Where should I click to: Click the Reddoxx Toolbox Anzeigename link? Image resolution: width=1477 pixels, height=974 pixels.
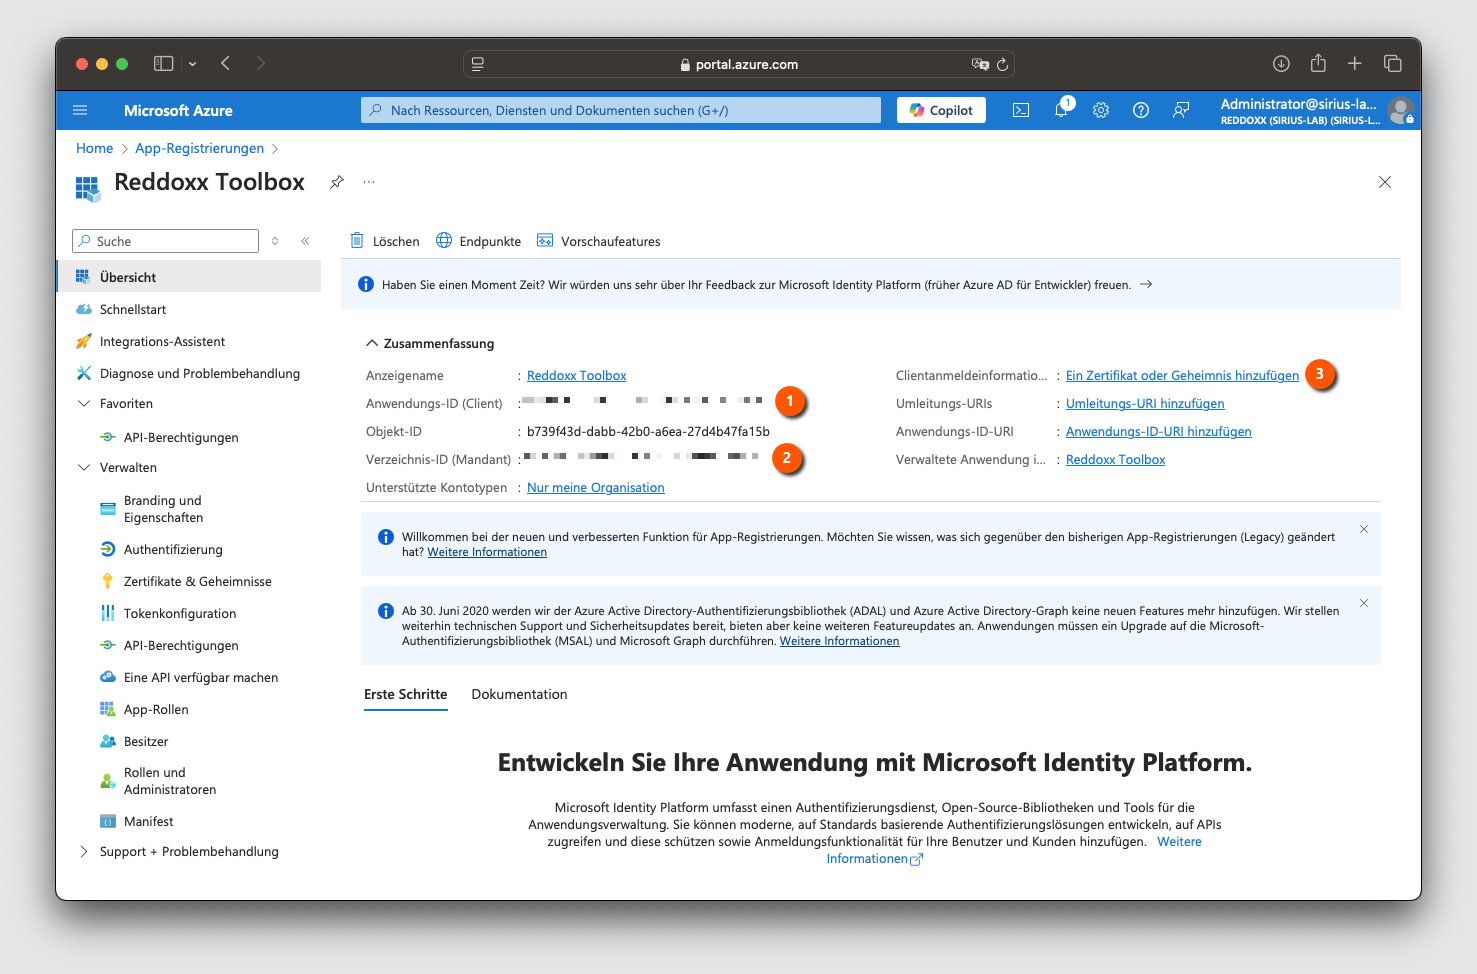pos(576,375)
